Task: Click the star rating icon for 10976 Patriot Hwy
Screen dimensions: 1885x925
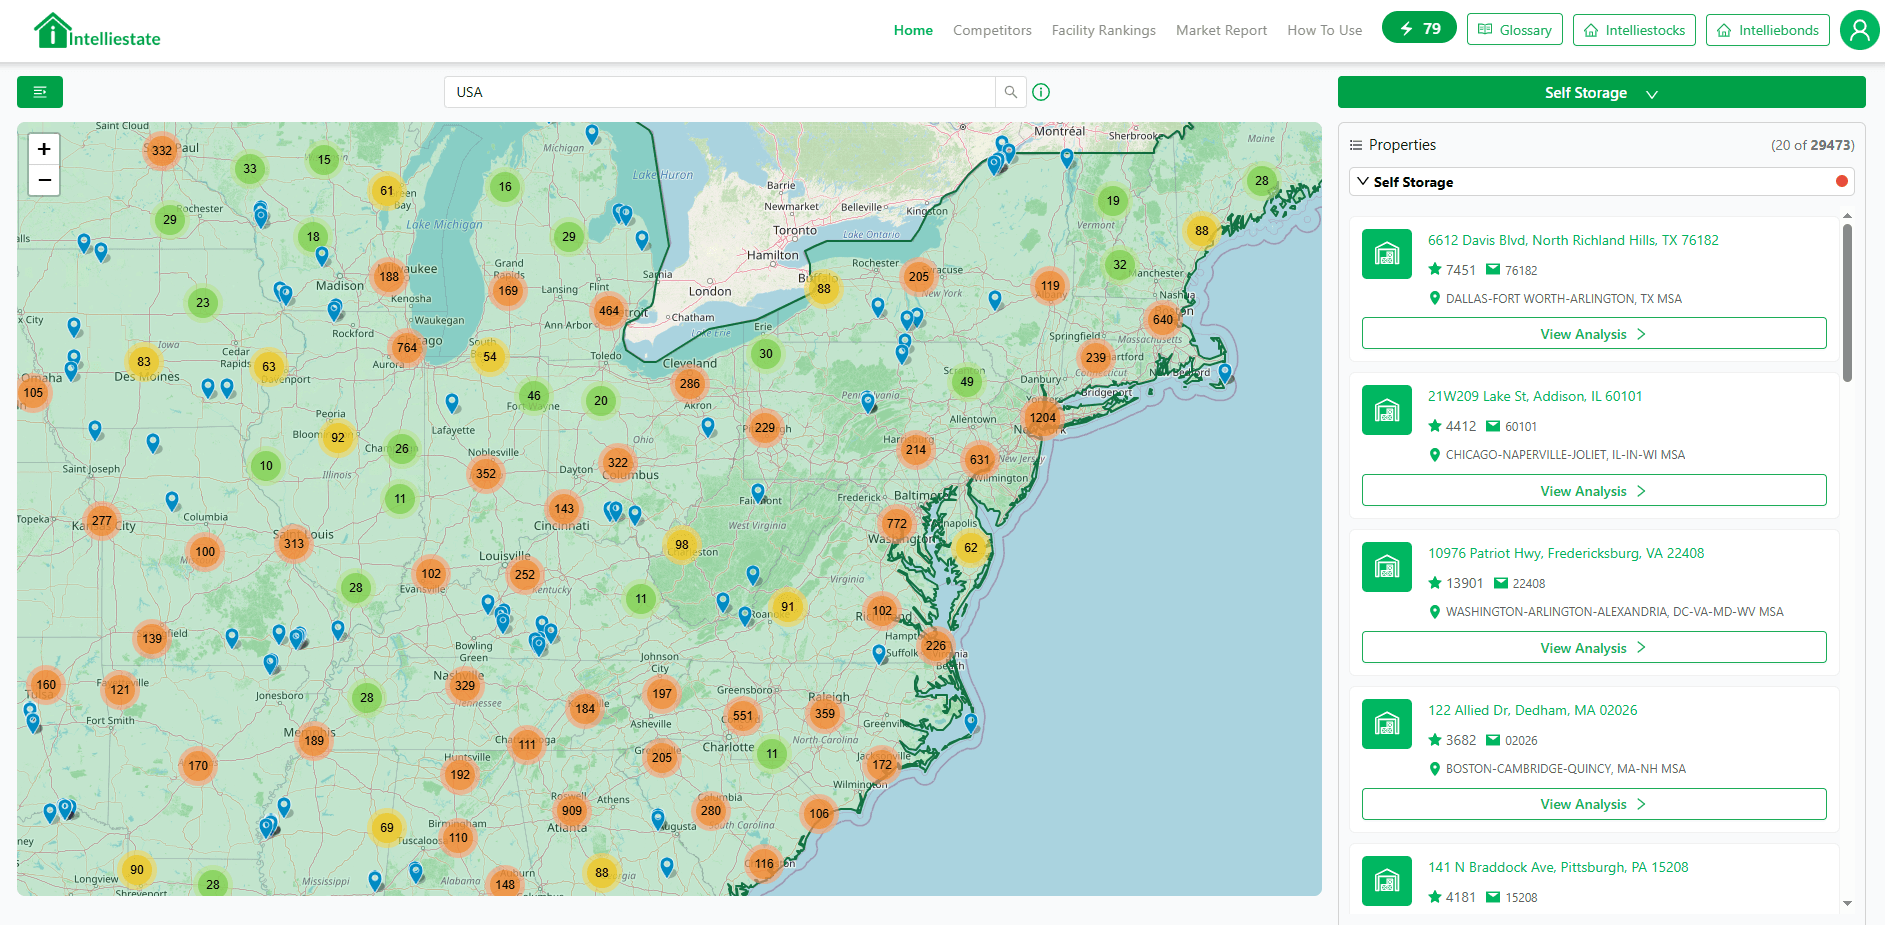Action: coord(1434,582)
